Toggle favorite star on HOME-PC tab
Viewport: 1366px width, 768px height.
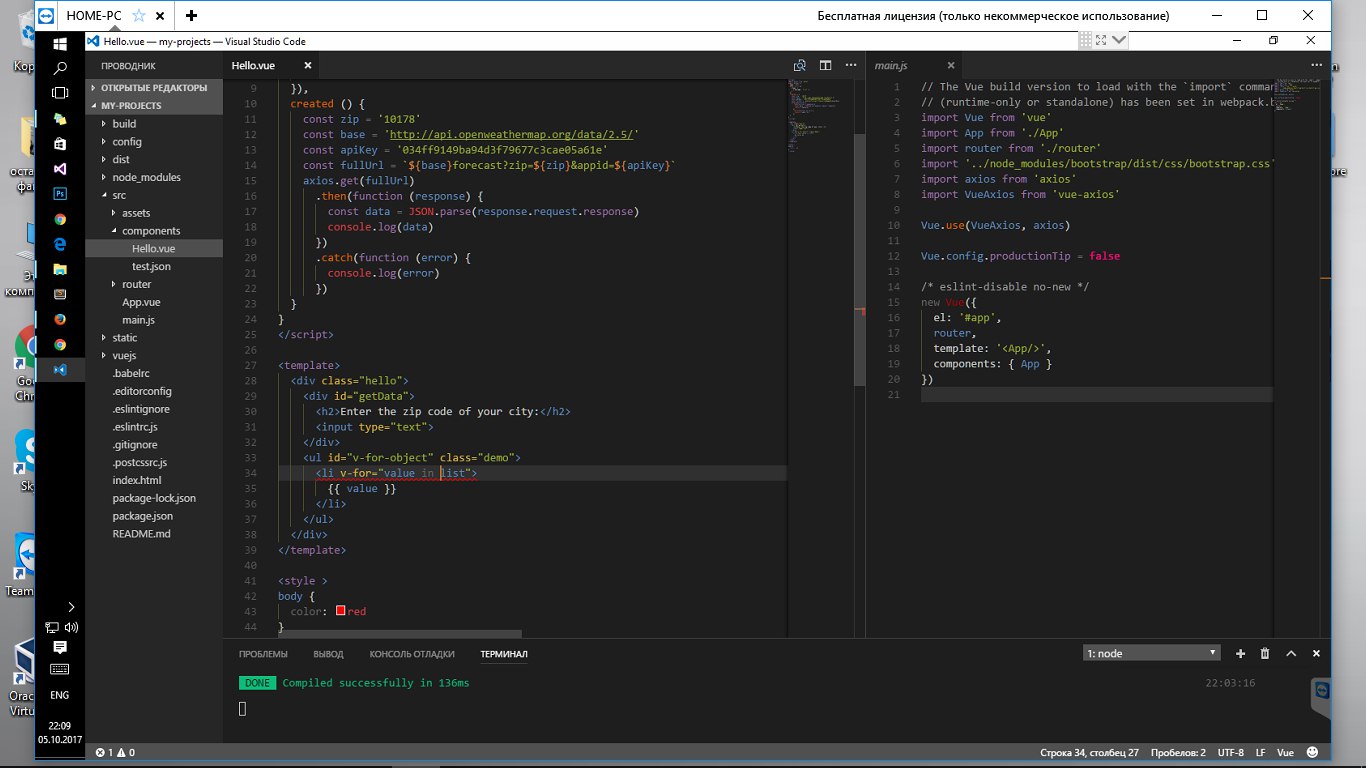(x=139, y=16)
